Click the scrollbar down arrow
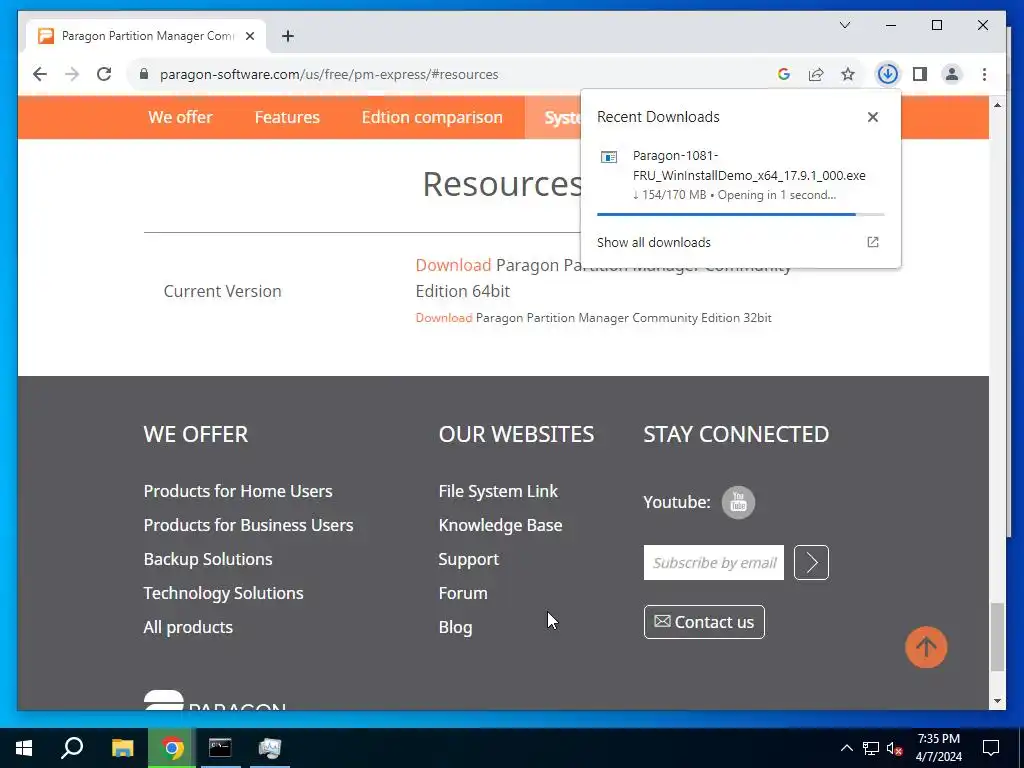Screen dimensions: 1024x768 click(997, 701)
